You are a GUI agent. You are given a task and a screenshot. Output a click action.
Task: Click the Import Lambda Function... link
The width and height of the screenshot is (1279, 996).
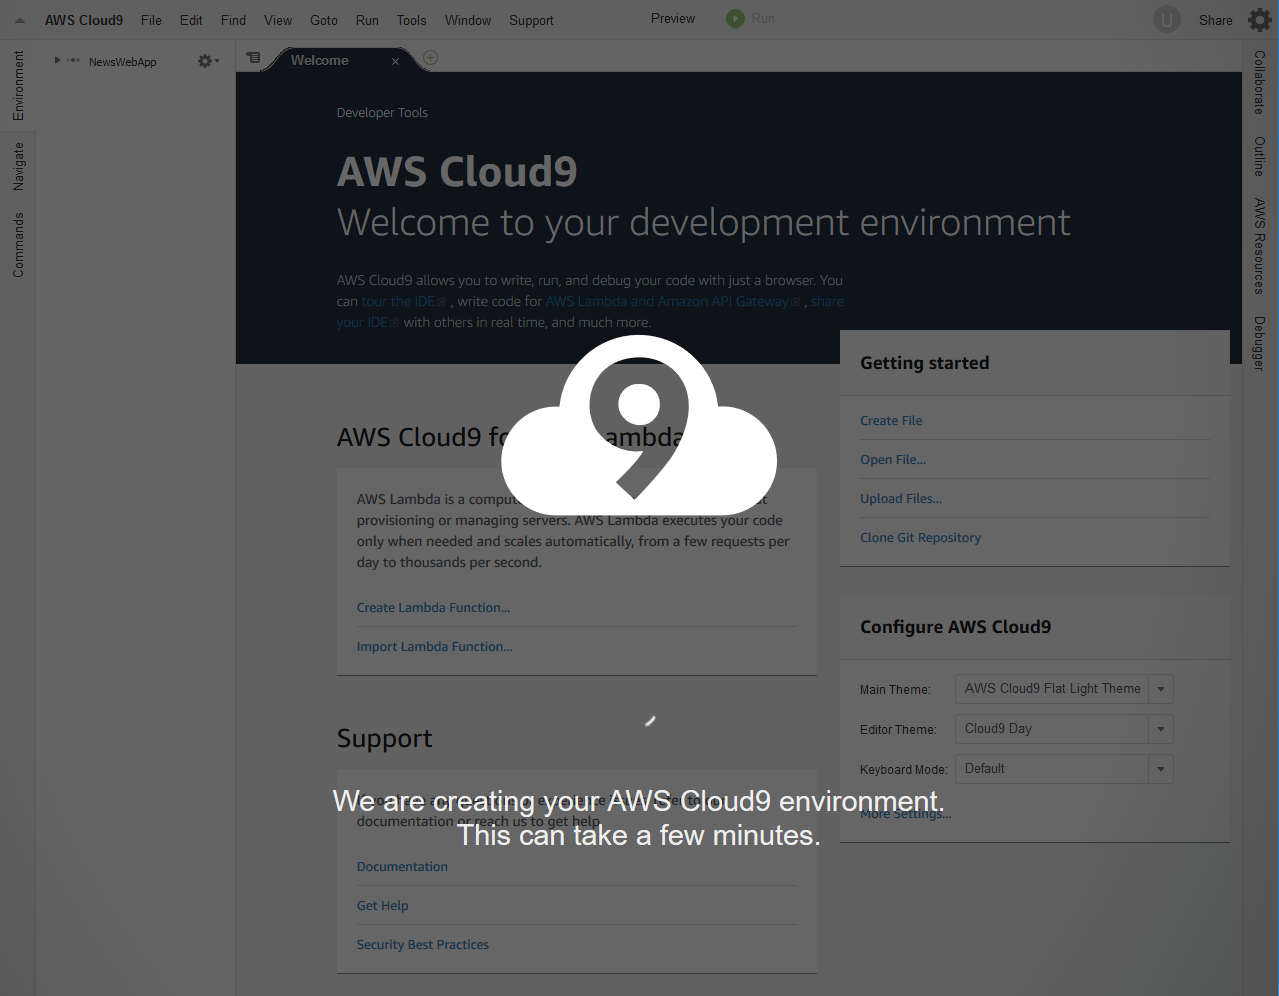(x=434, y=647)
